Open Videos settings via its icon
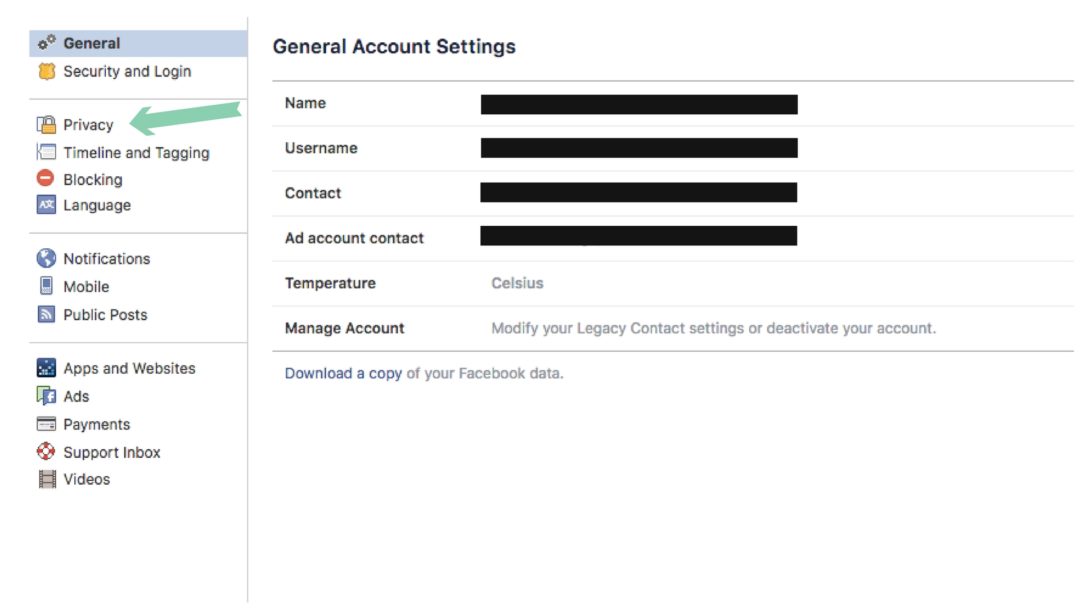This screenshot has width=1080, height=608. [x=44, y=479]
